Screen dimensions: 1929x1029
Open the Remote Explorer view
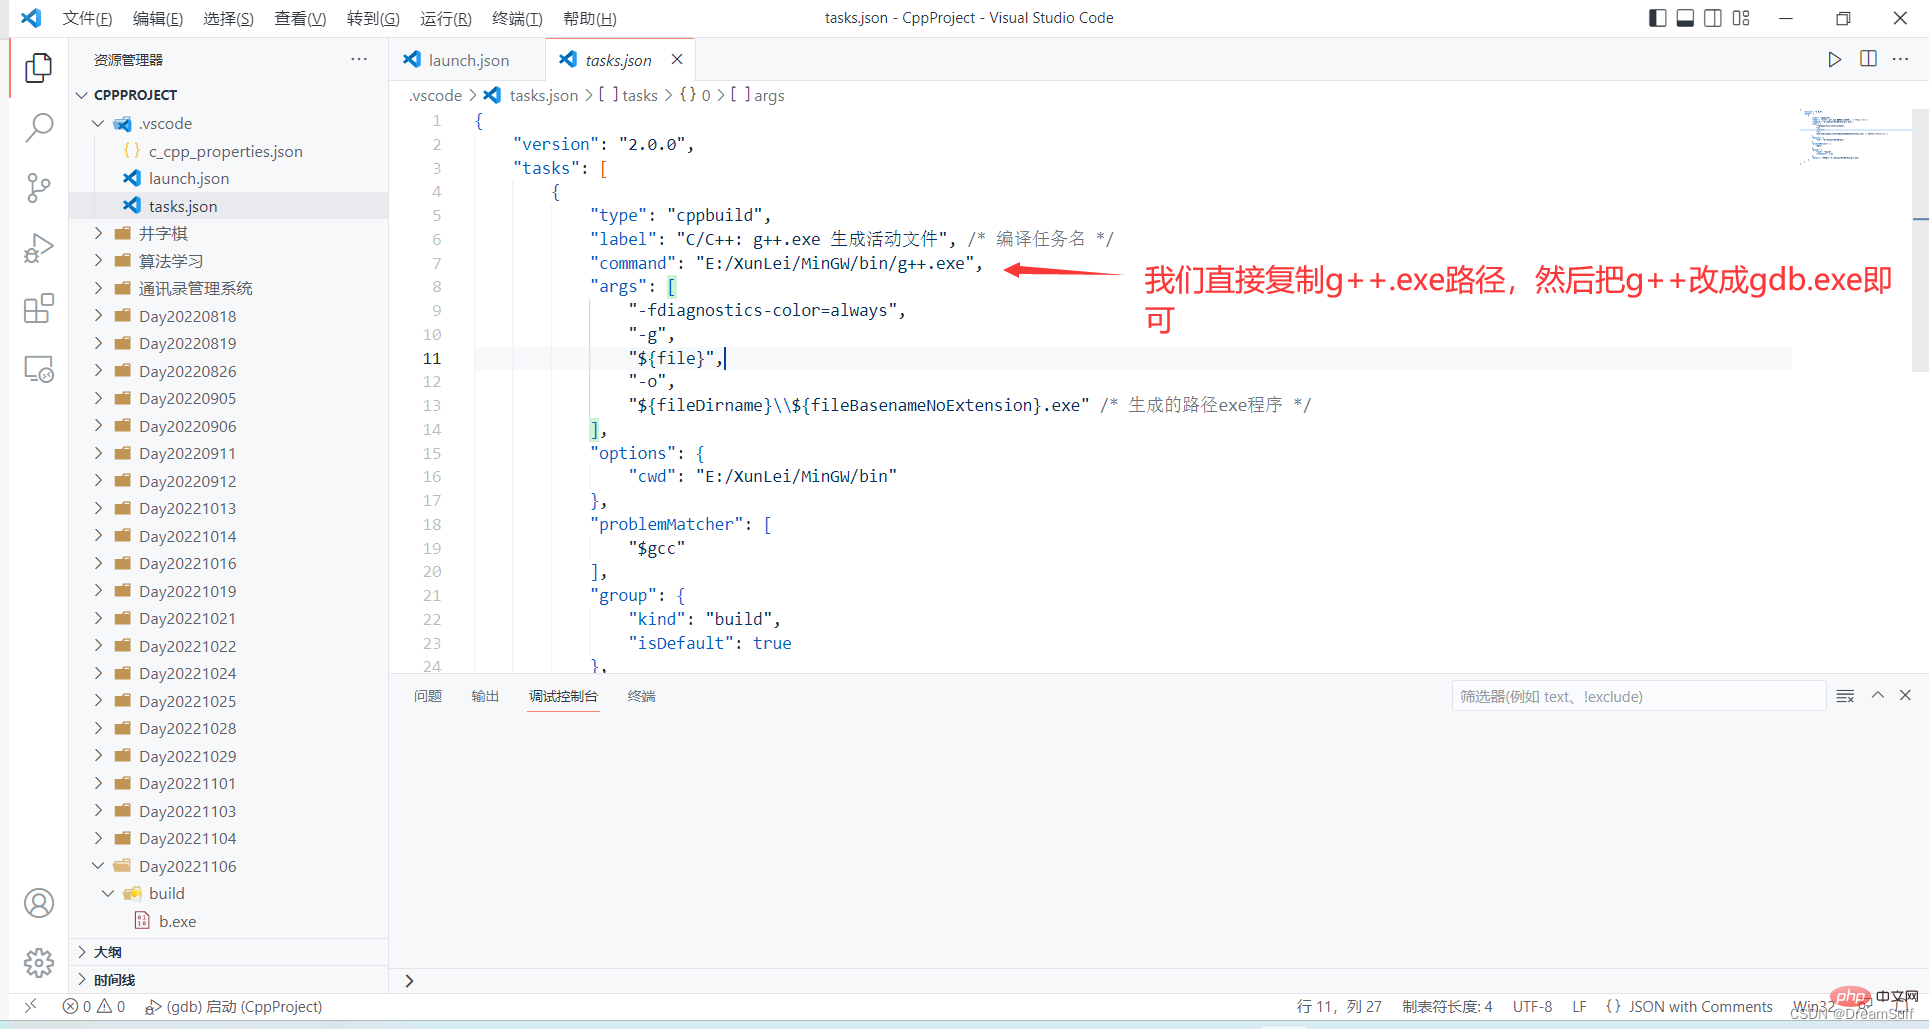(38, 370)
